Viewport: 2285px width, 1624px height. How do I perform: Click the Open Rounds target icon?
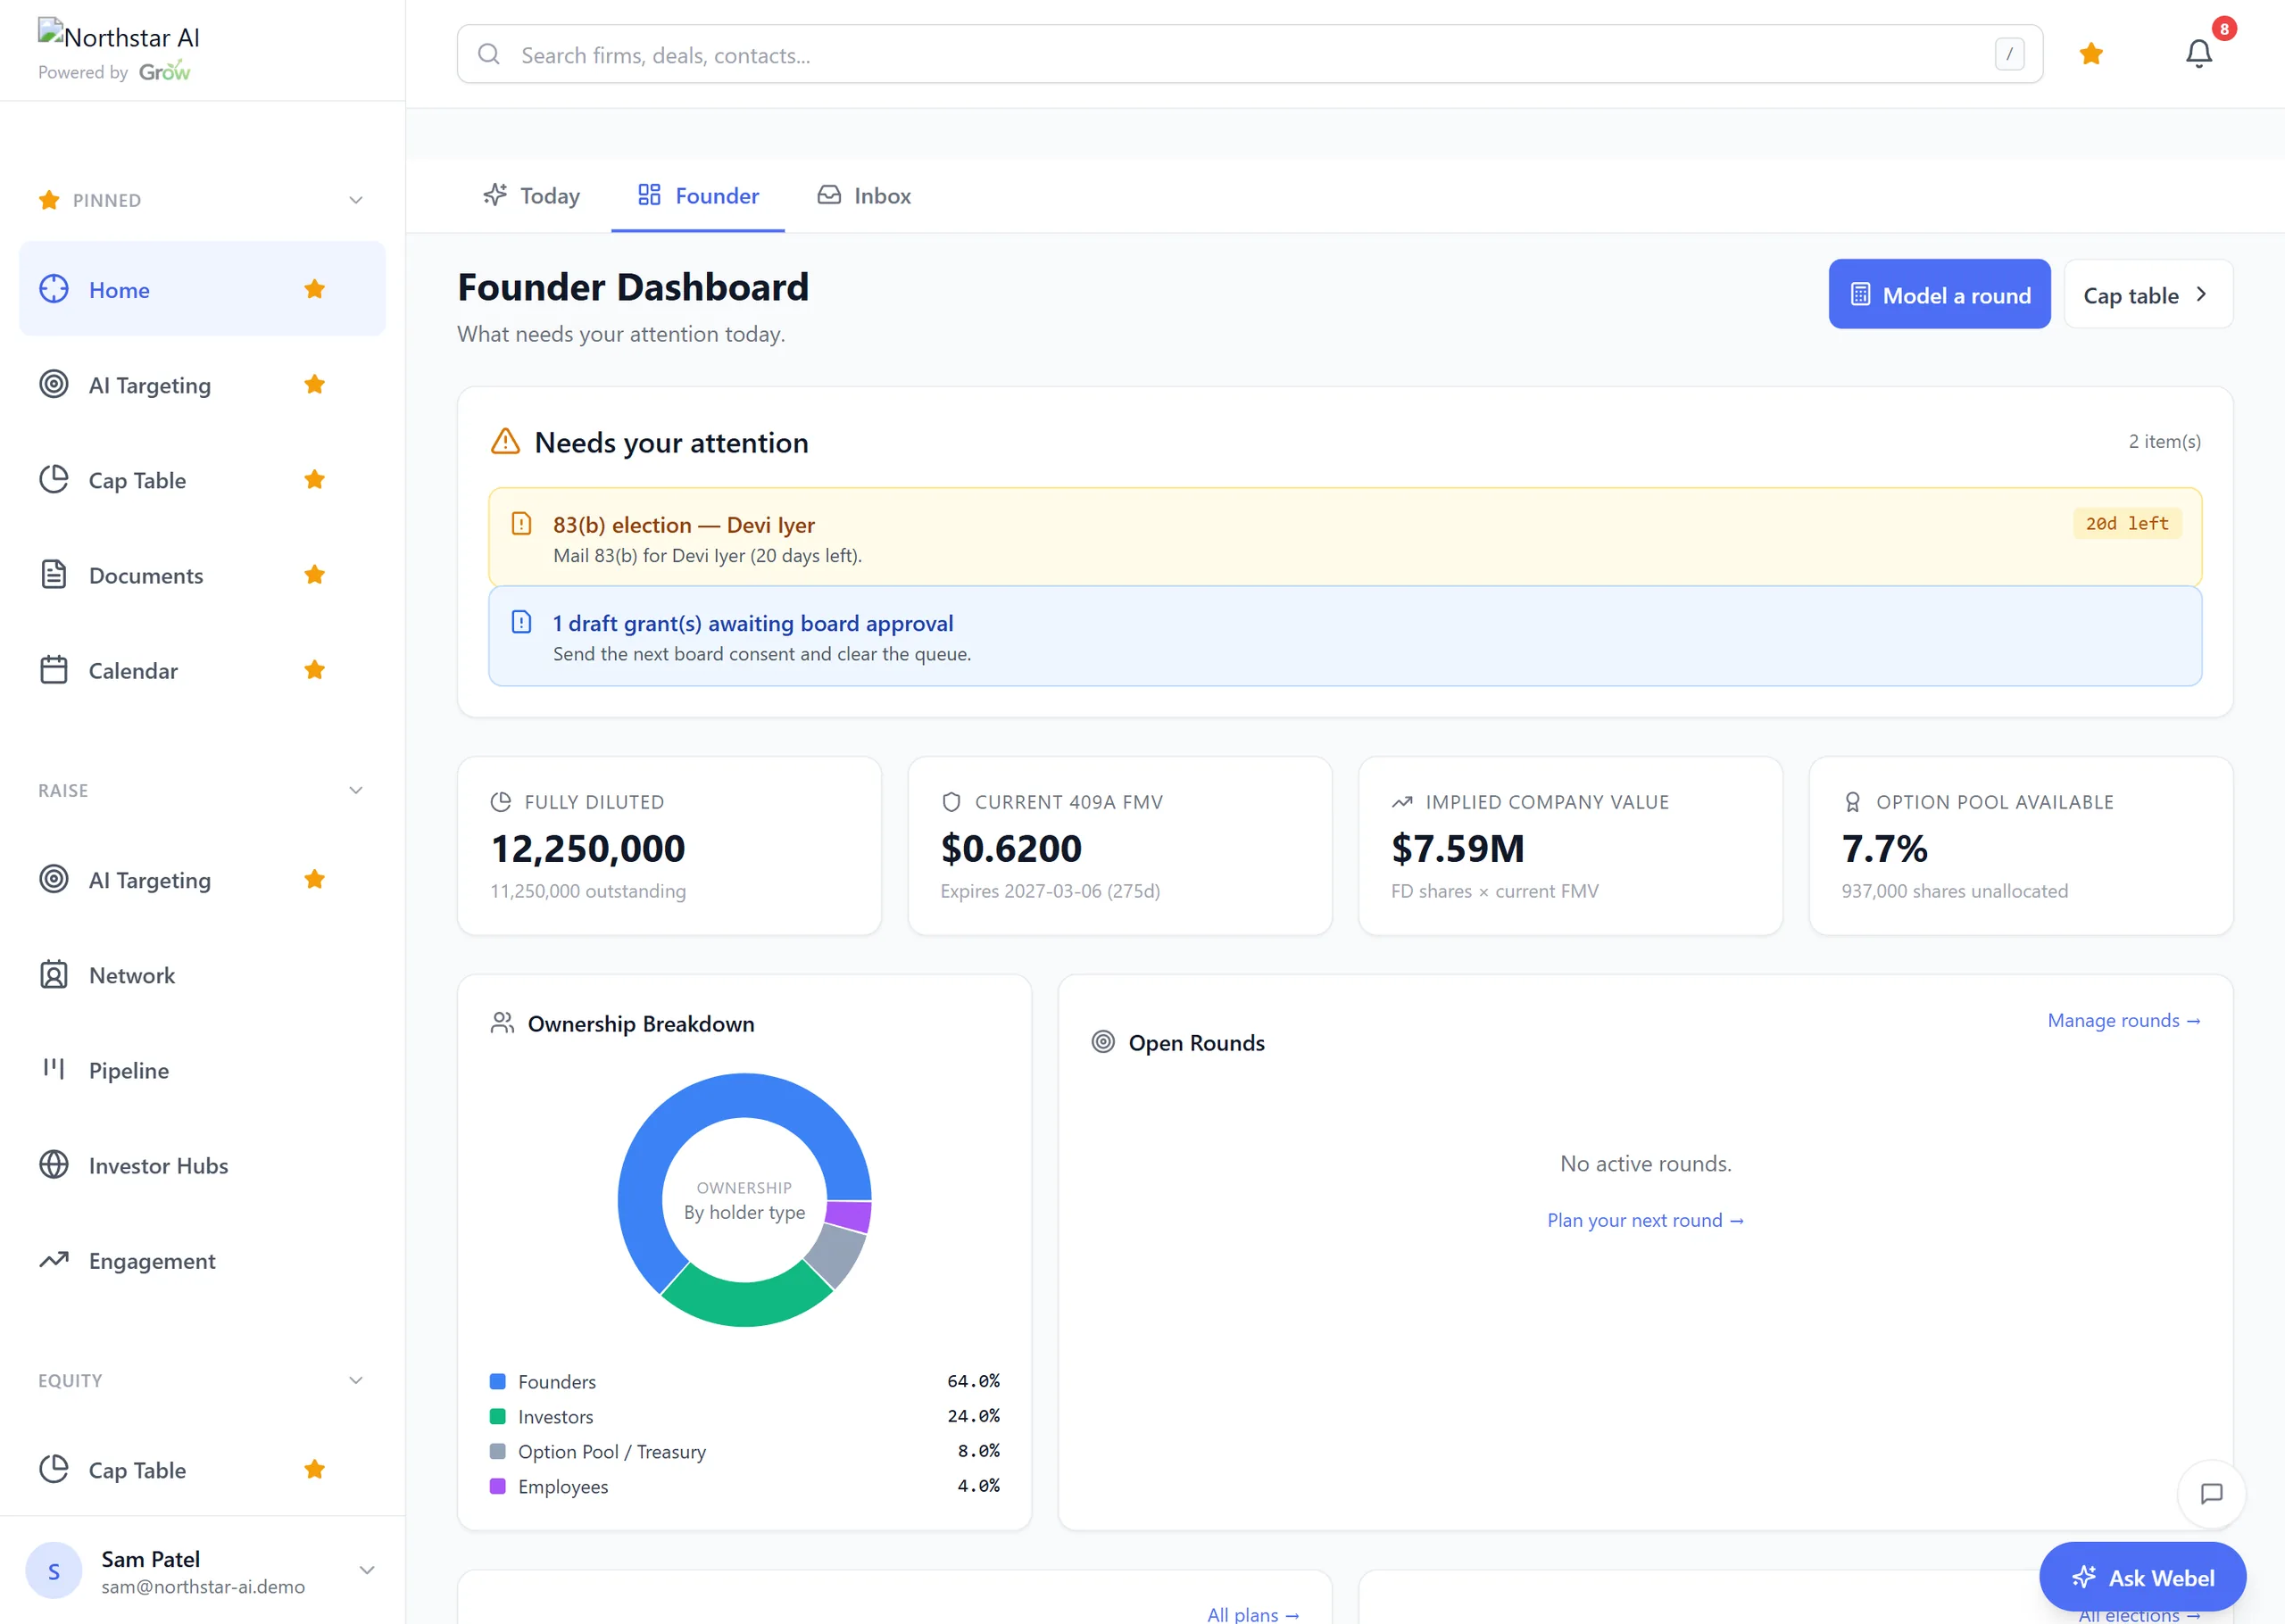coord(1103,1042)
